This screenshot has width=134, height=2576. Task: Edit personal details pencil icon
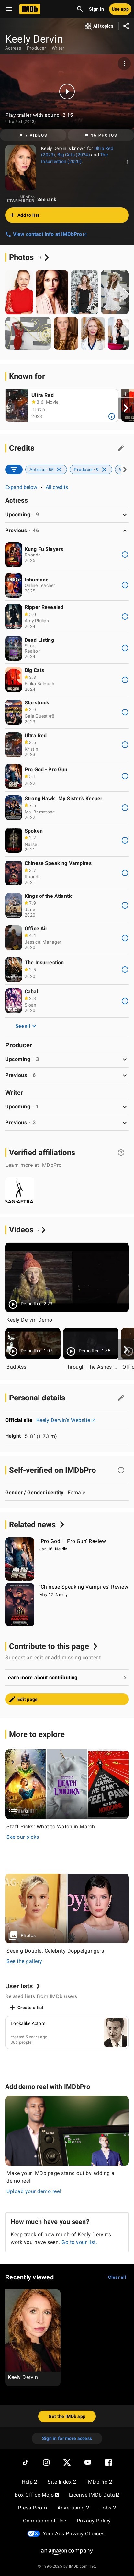[x=121, y=1398]
